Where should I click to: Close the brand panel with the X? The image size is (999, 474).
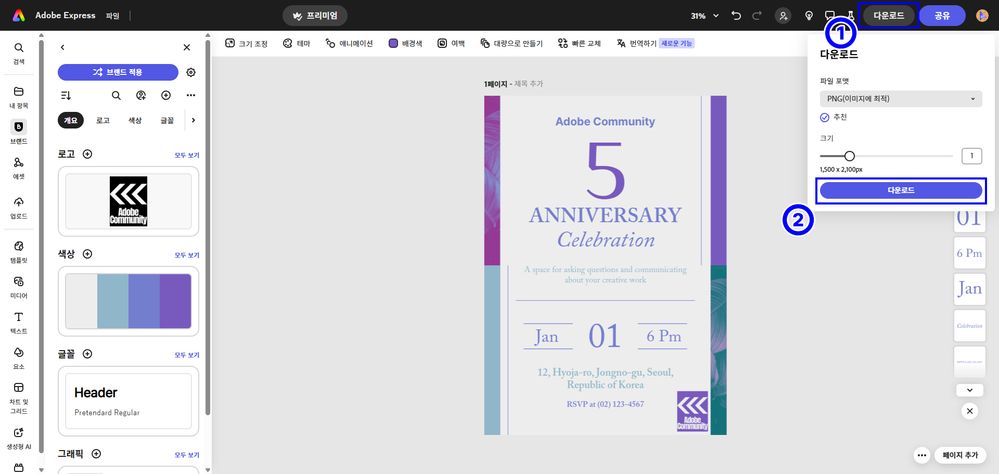click(x=187, y=47)
